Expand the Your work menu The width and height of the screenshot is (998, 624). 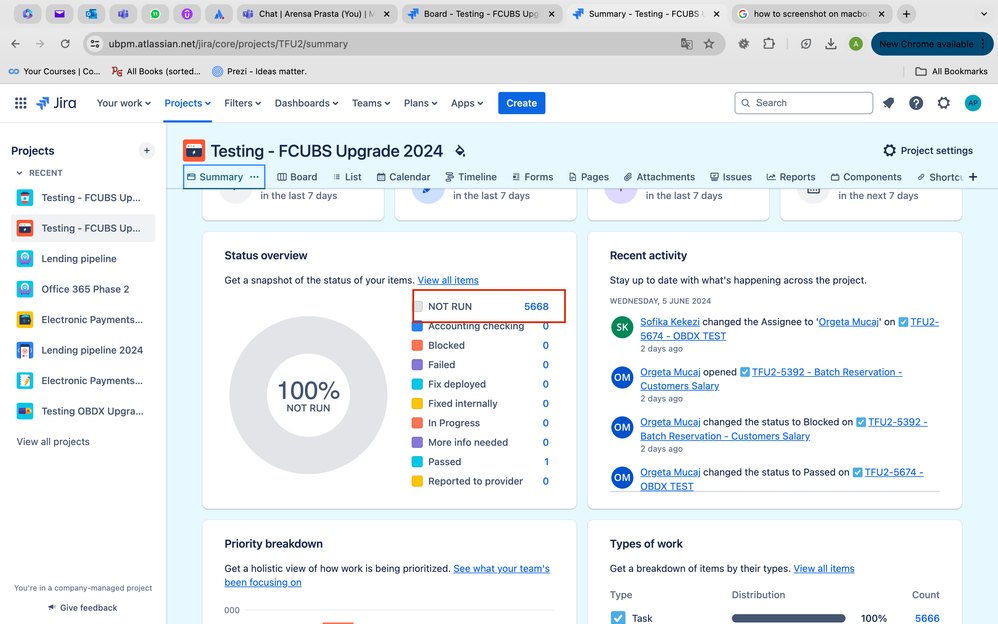pos(123,103)
